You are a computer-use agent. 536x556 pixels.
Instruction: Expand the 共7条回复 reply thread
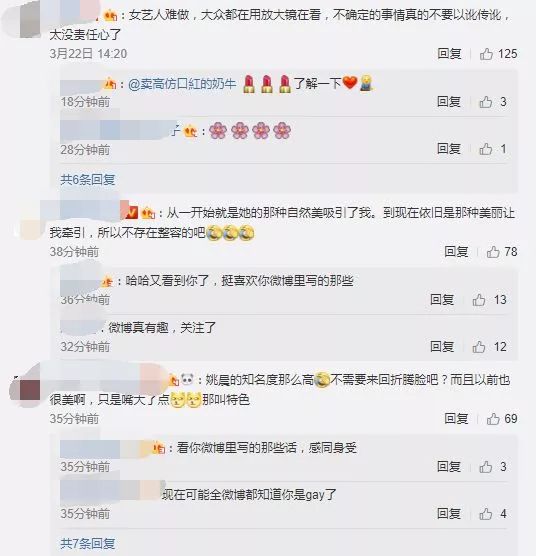[x=88, y=543]
